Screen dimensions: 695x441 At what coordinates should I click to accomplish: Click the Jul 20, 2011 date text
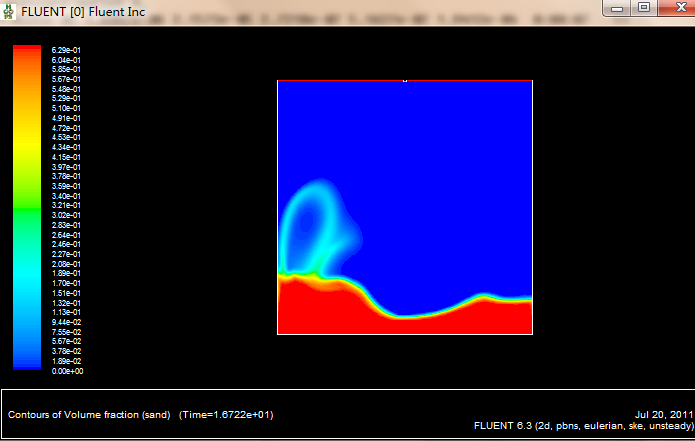tap(662, 414)
